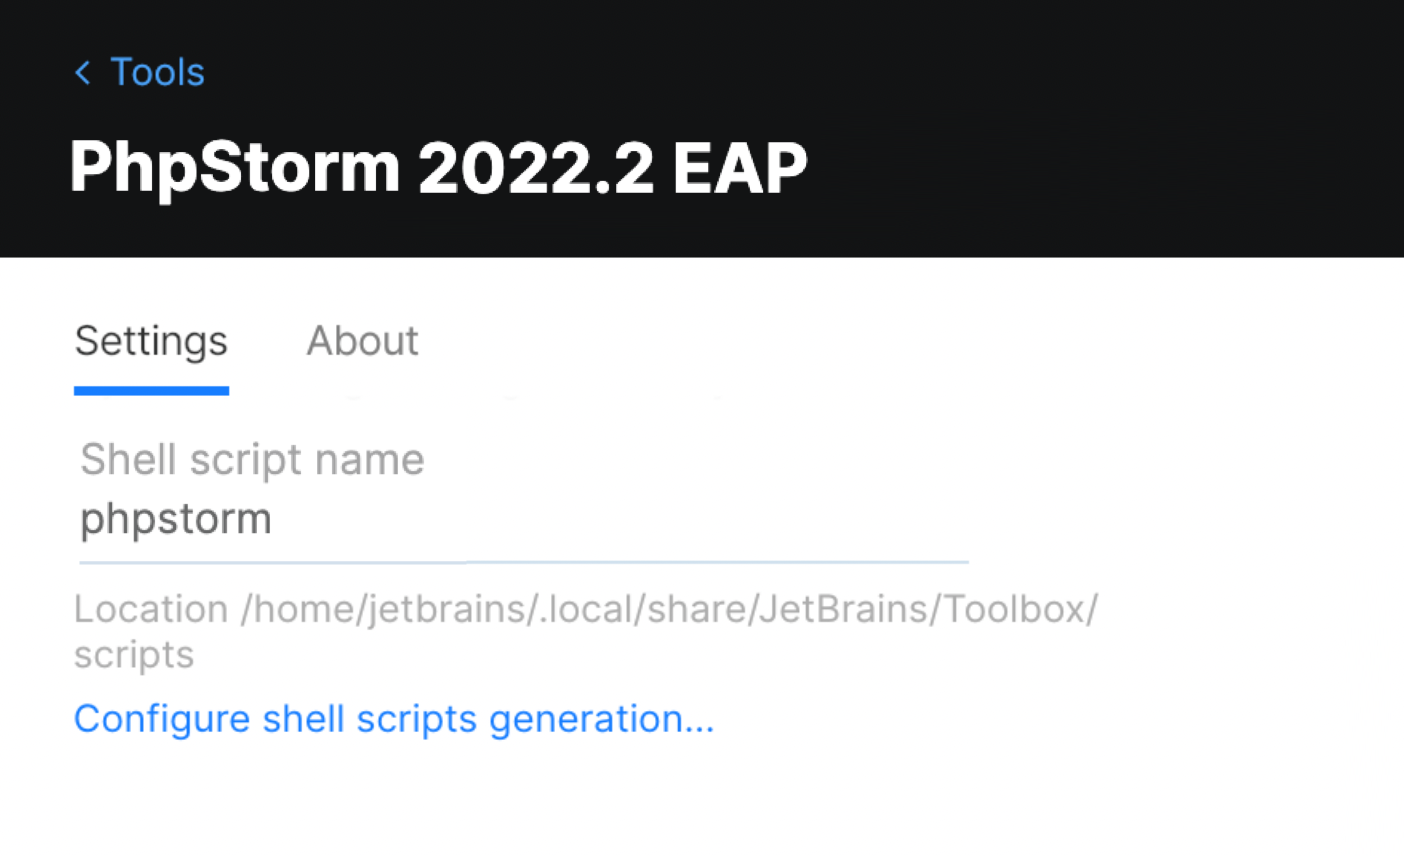Viewport: 1404px width, 856px height.
Task: Click the small arrow glyph before the Tools link
Action: click(81, 72)
